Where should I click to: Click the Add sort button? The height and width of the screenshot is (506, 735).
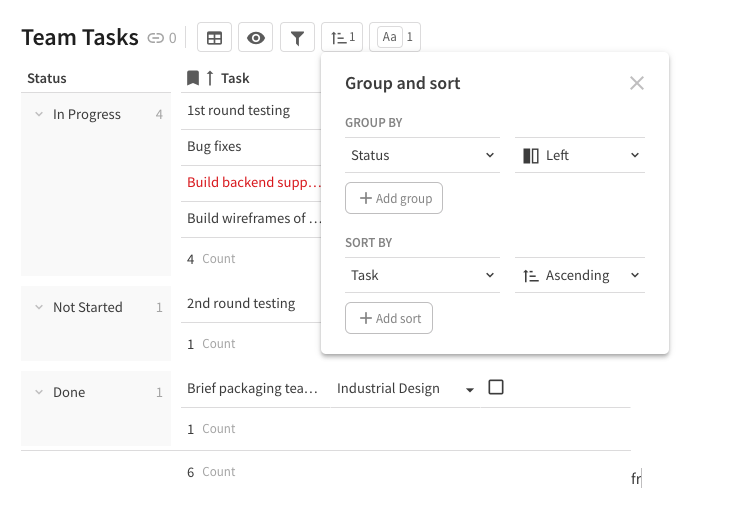tap(389, 318)
